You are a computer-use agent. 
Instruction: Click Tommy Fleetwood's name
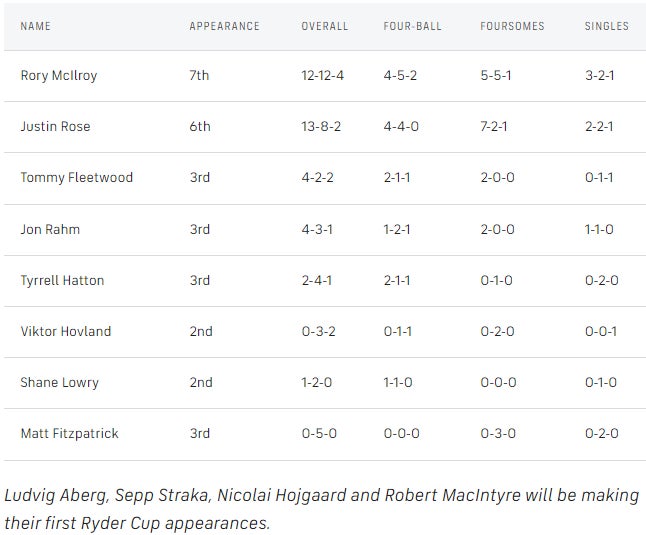click(76, 177)
